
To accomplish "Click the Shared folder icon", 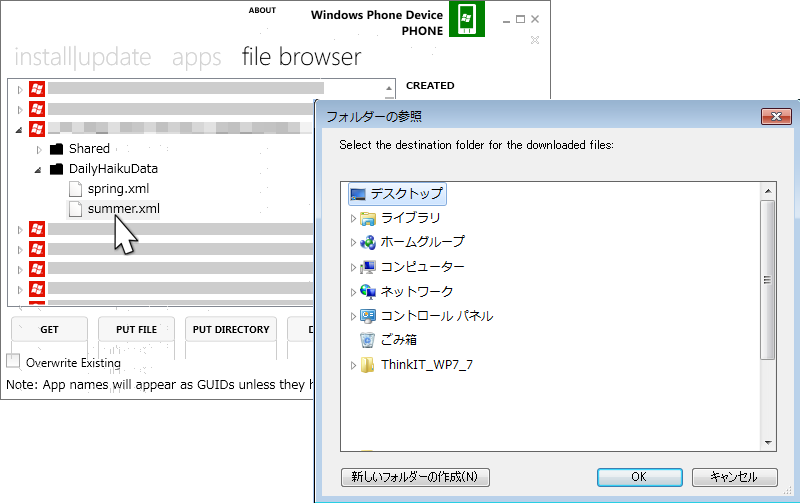I will (x=56, y=149).
